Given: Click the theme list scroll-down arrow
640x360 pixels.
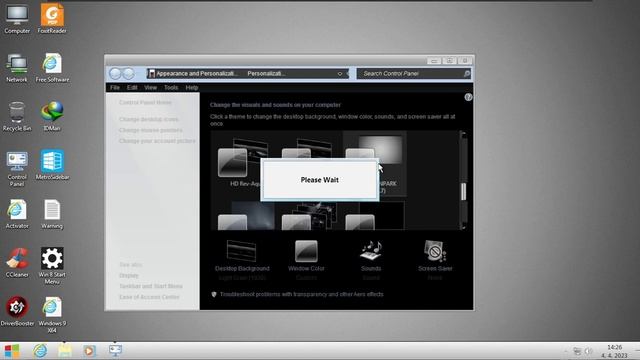Looking at the screenshot, I should pos(463,226).
